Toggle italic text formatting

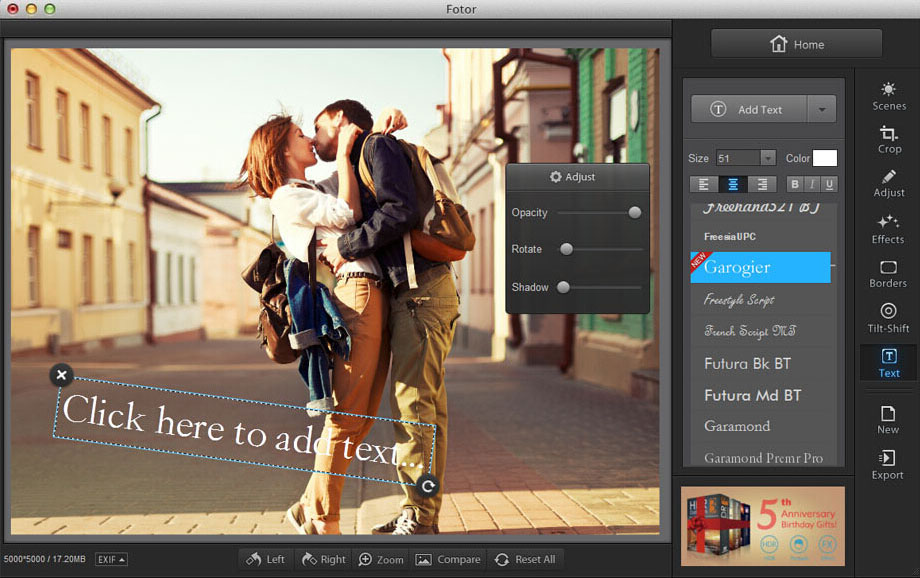click(812, 184)
